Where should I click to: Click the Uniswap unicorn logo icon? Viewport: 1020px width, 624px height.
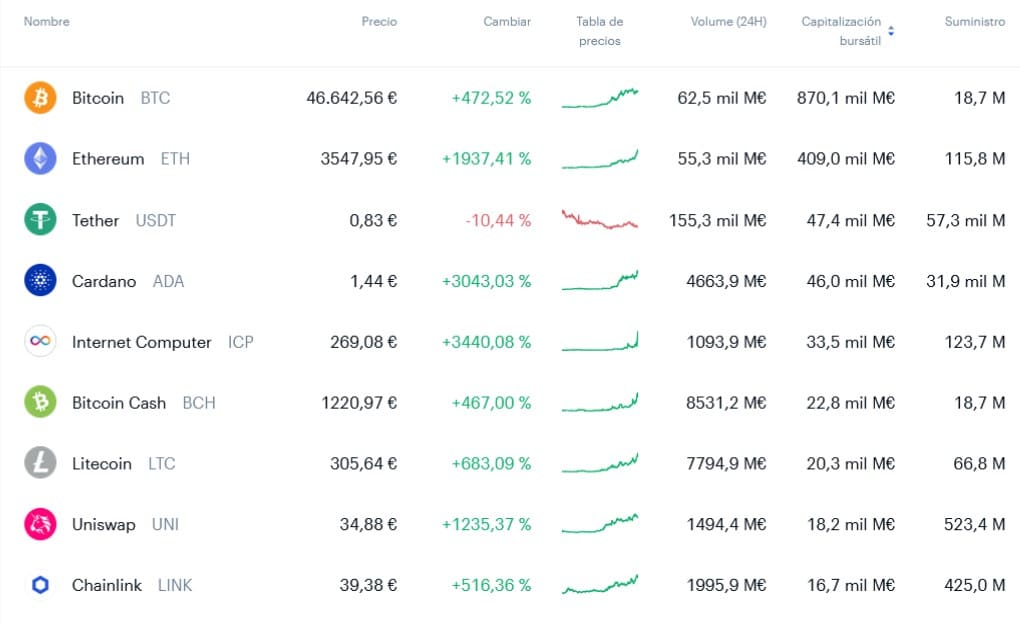tap(40, 524)
